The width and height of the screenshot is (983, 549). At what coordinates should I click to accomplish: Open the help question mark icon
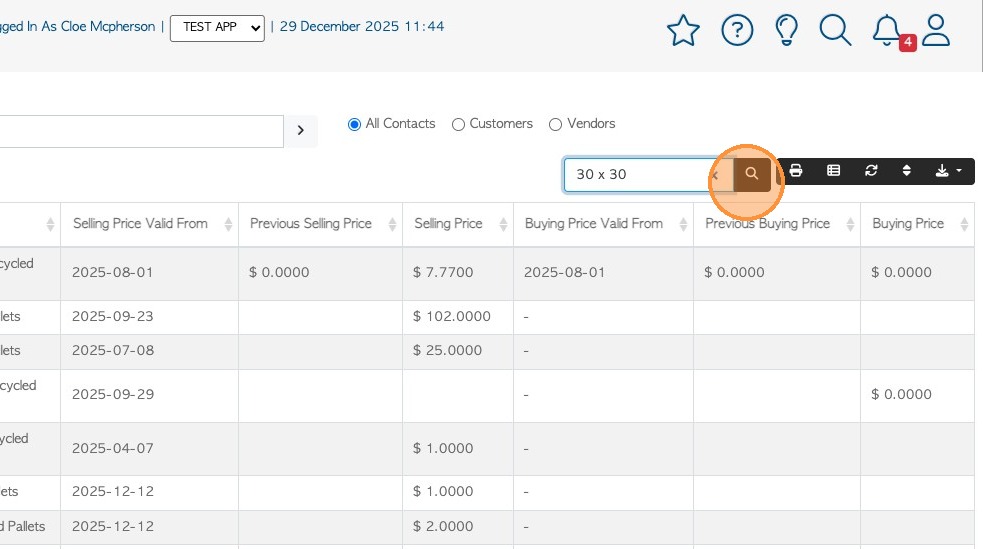pyautogui.click(x=737, y=30)
